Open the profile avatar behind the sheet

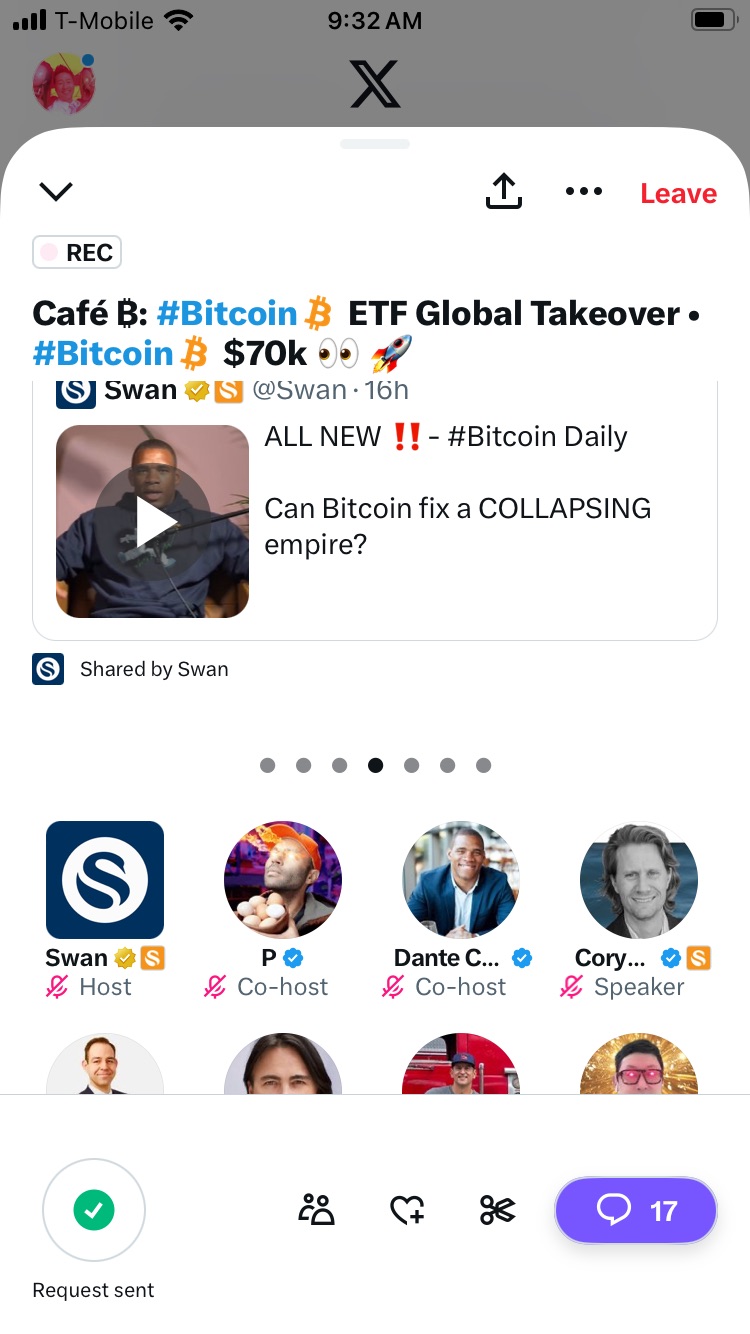pos(65,83)
